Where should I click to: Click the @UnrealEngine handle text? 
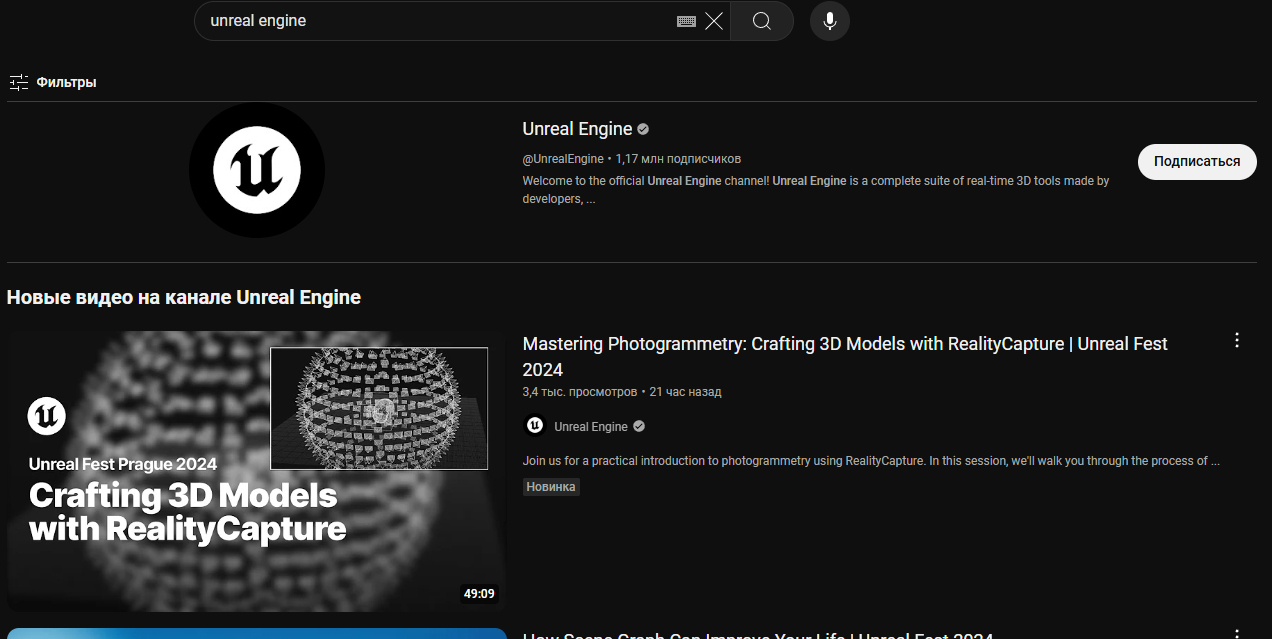pyautogui.click(x=563, y=159)
